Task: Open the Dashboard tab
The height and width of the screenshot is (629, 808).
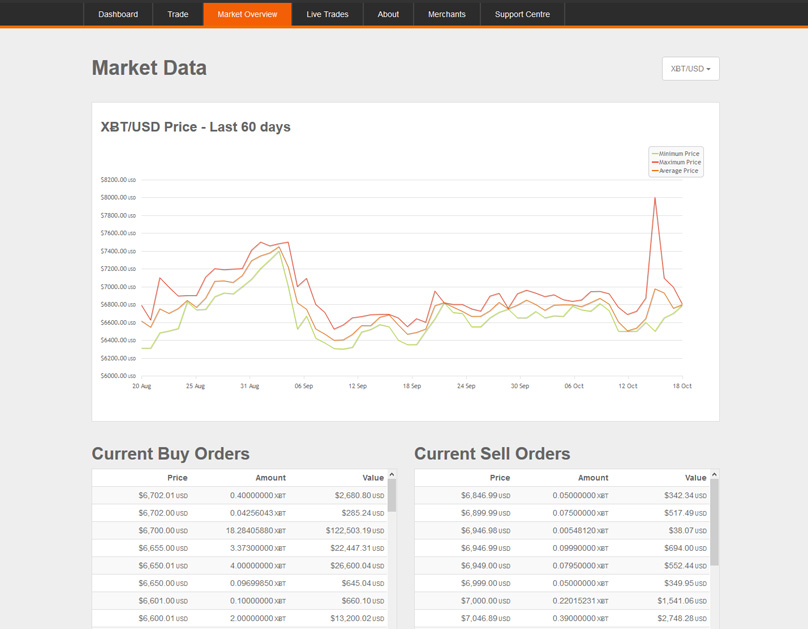Action: tap(118, 14)
